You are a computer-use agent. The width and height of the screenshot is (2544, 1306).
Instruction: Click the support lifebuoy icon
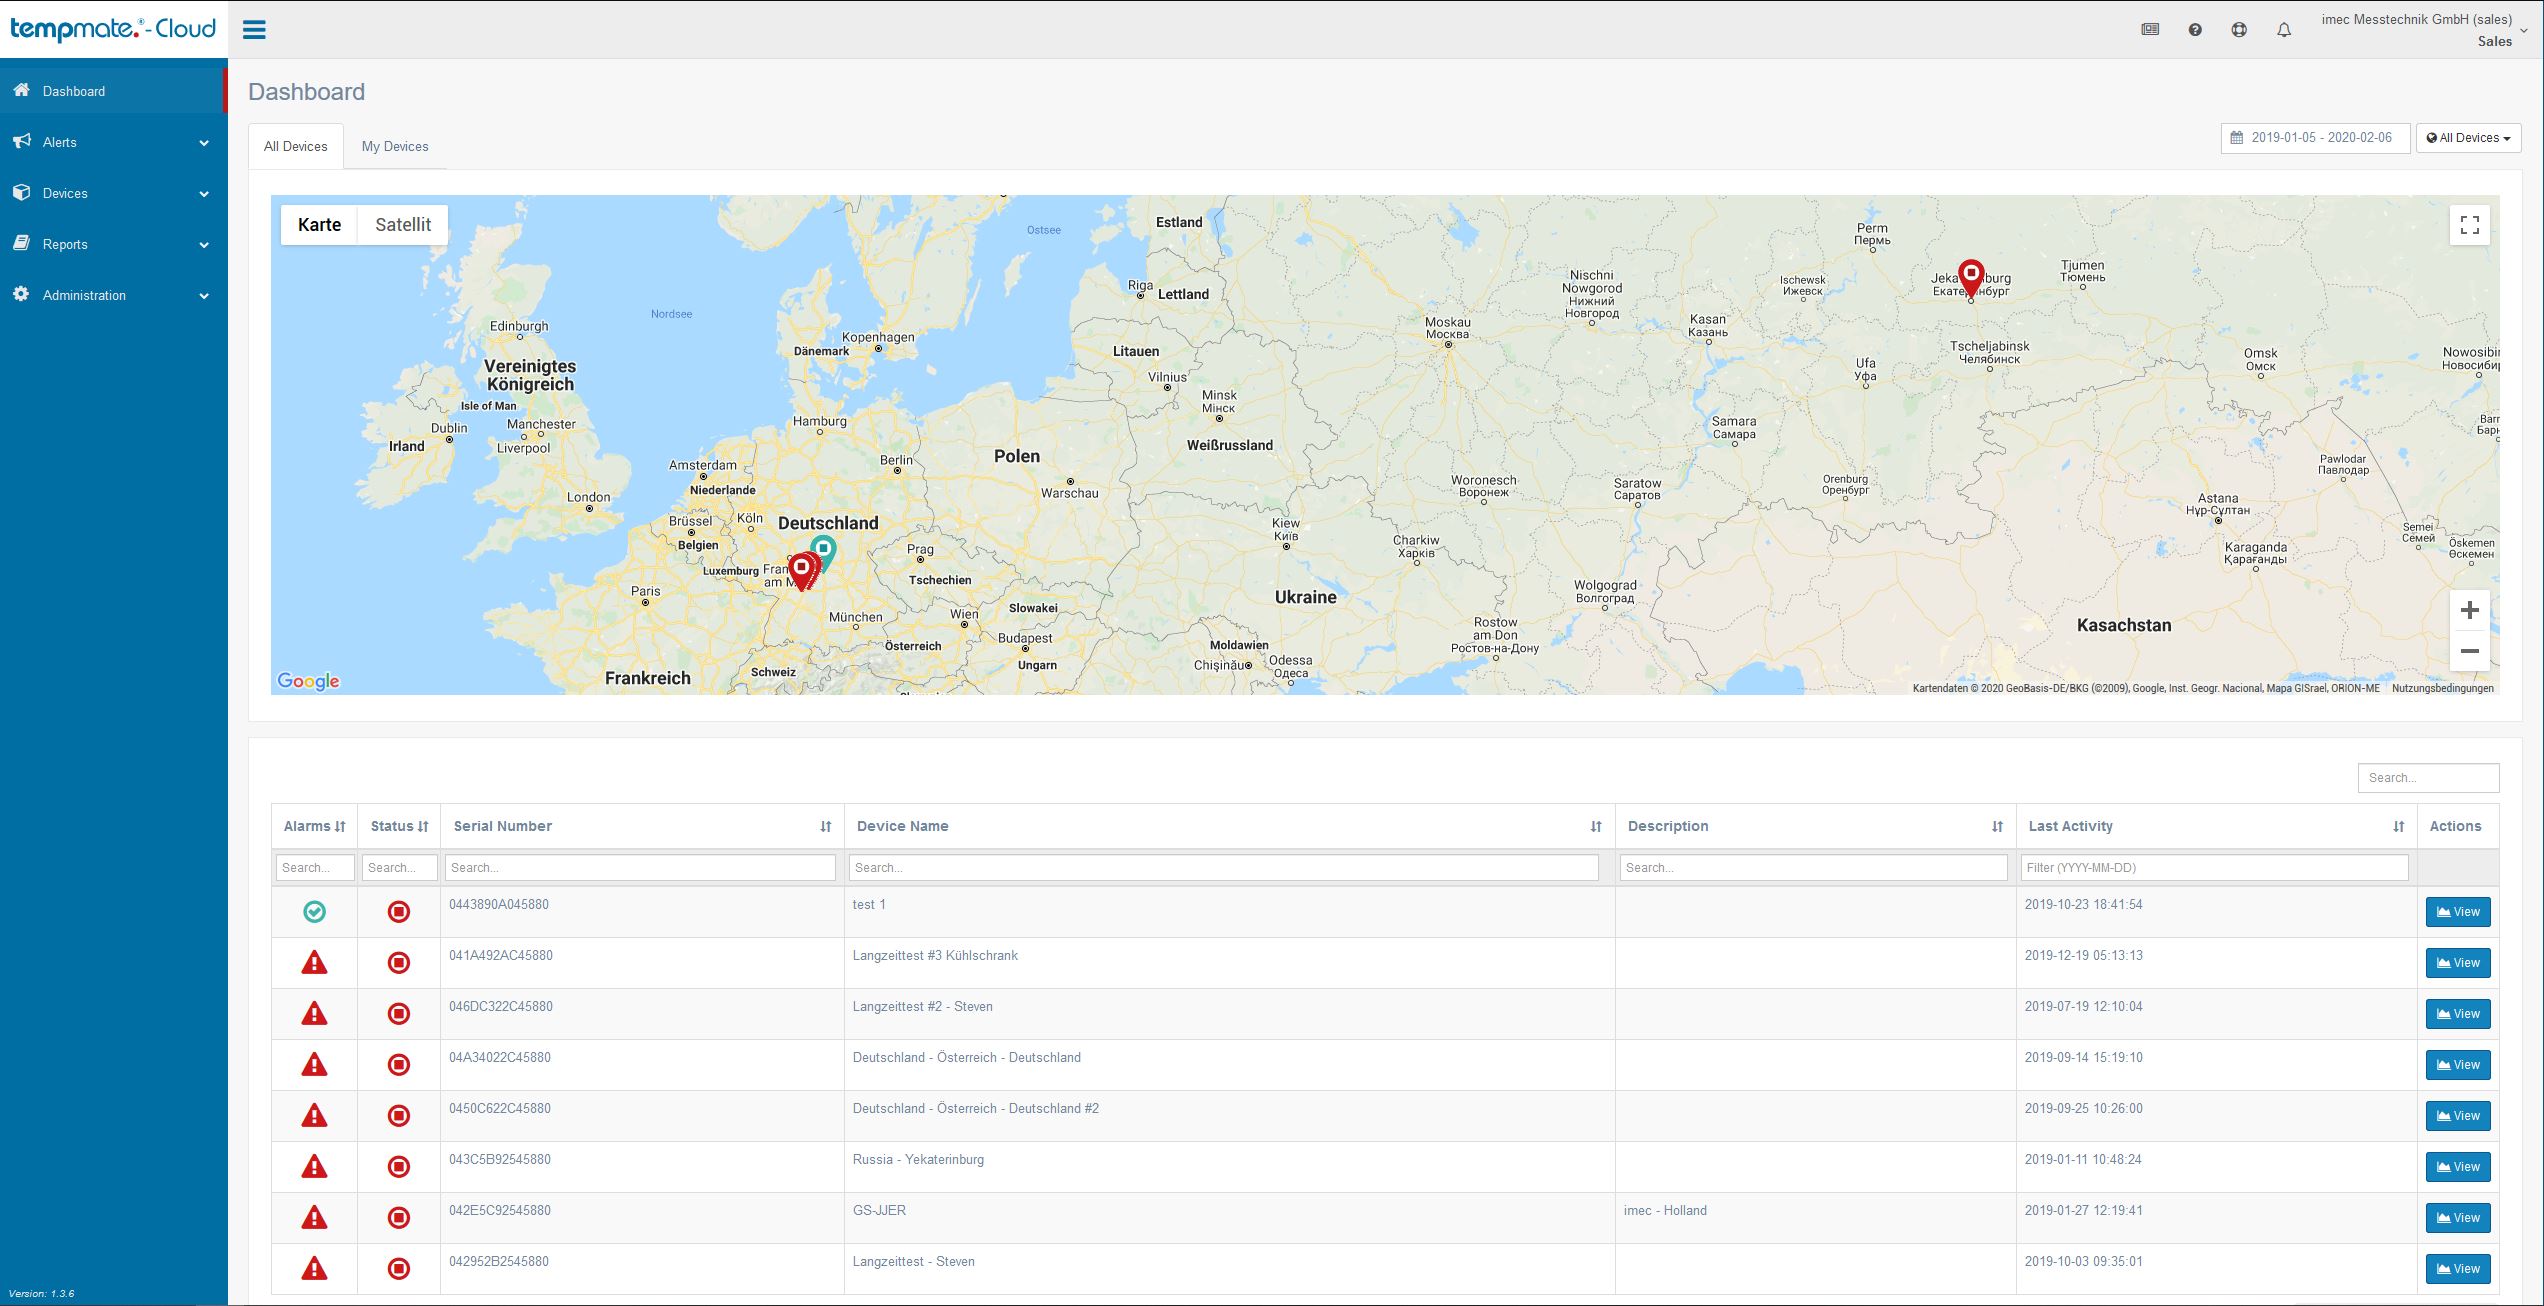click(2239, 30)
